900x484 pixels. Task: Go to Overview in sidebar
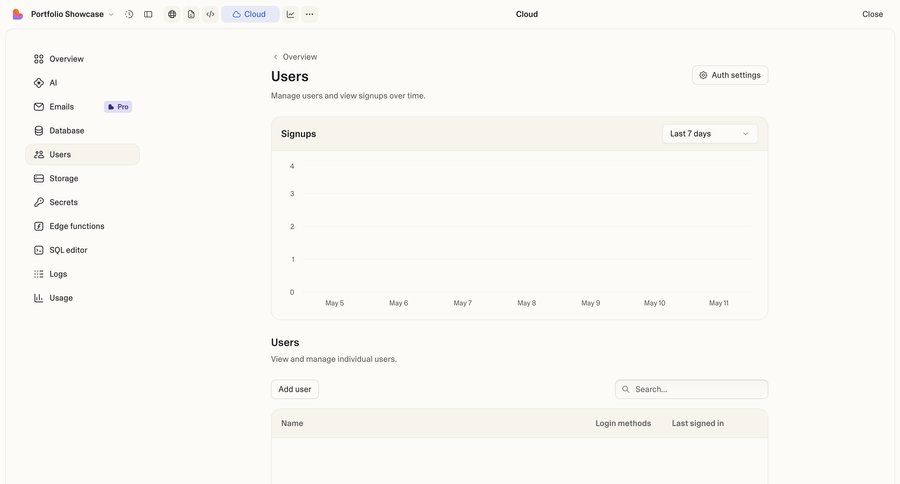pos(82,59)
